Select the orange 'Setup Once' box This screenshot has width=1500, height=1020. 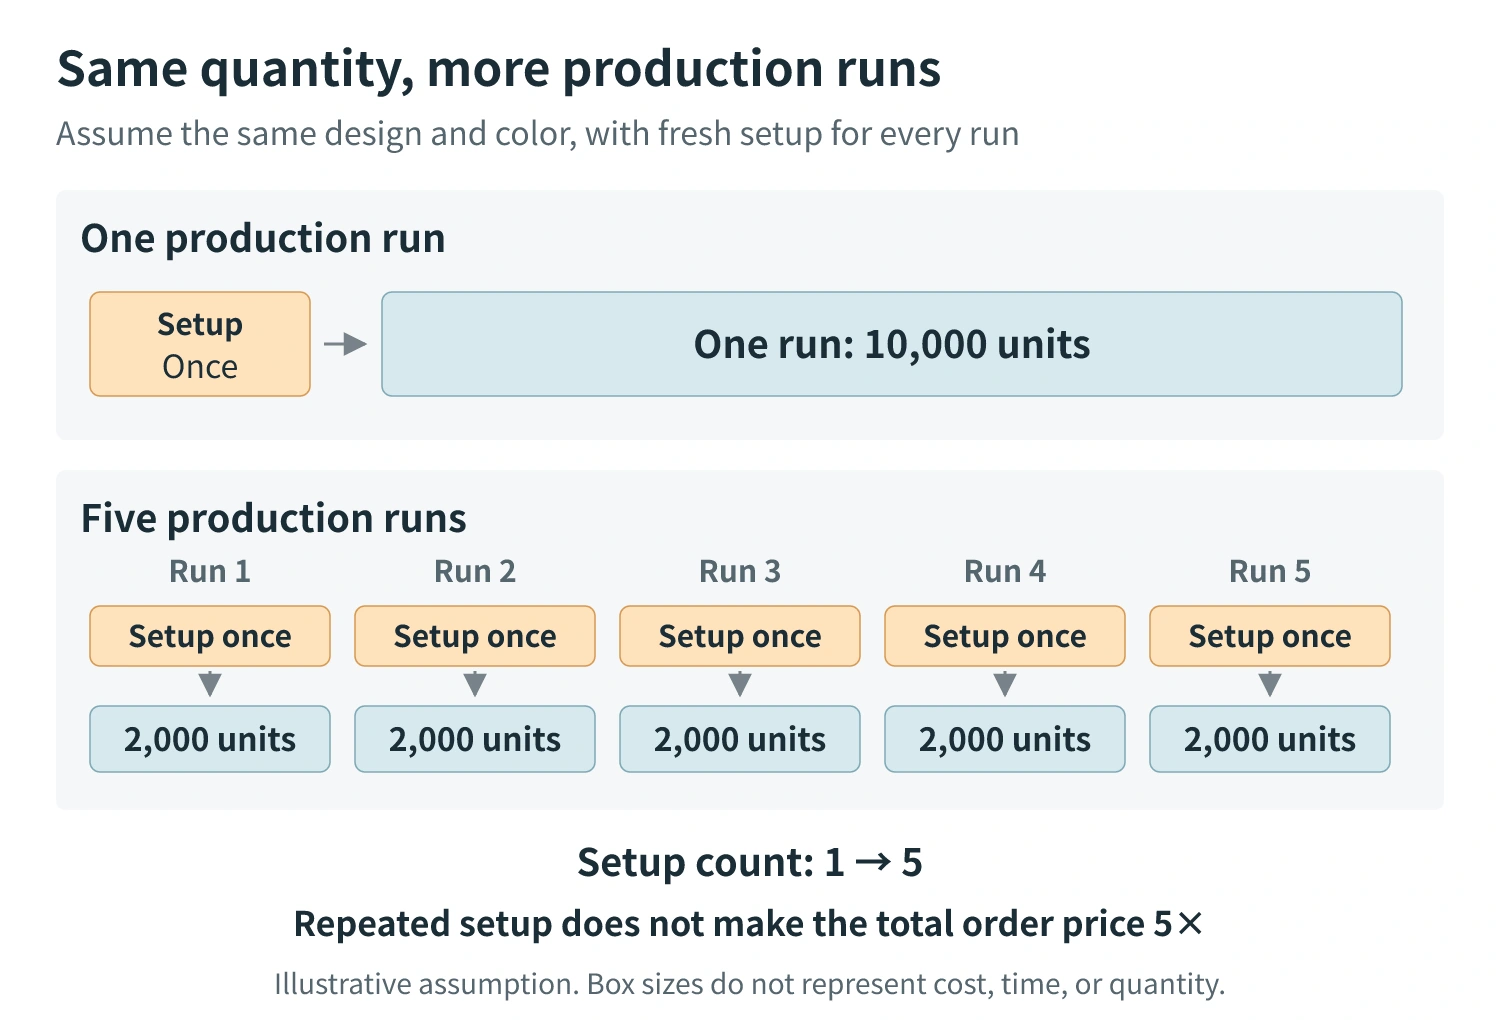click(200, 344)
